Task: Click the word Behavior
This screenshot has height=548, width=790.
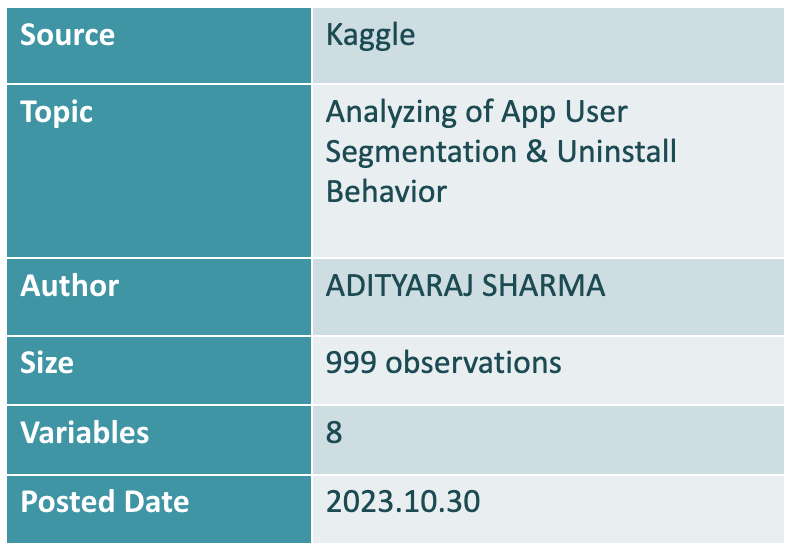Action: pos(386,190)
